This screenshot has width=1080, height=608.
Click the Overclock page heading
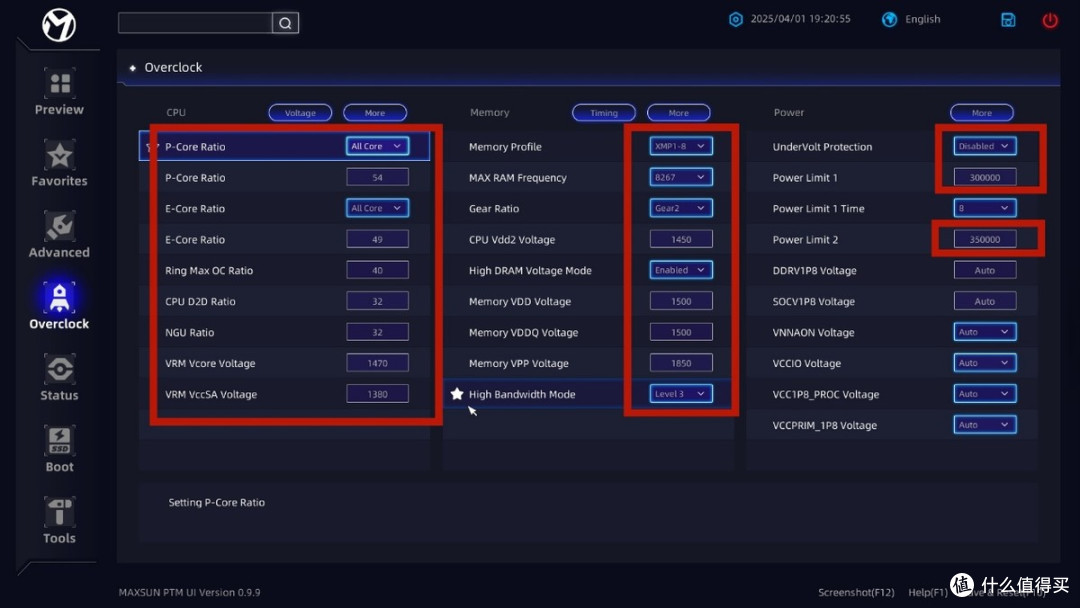pos(173,67)
